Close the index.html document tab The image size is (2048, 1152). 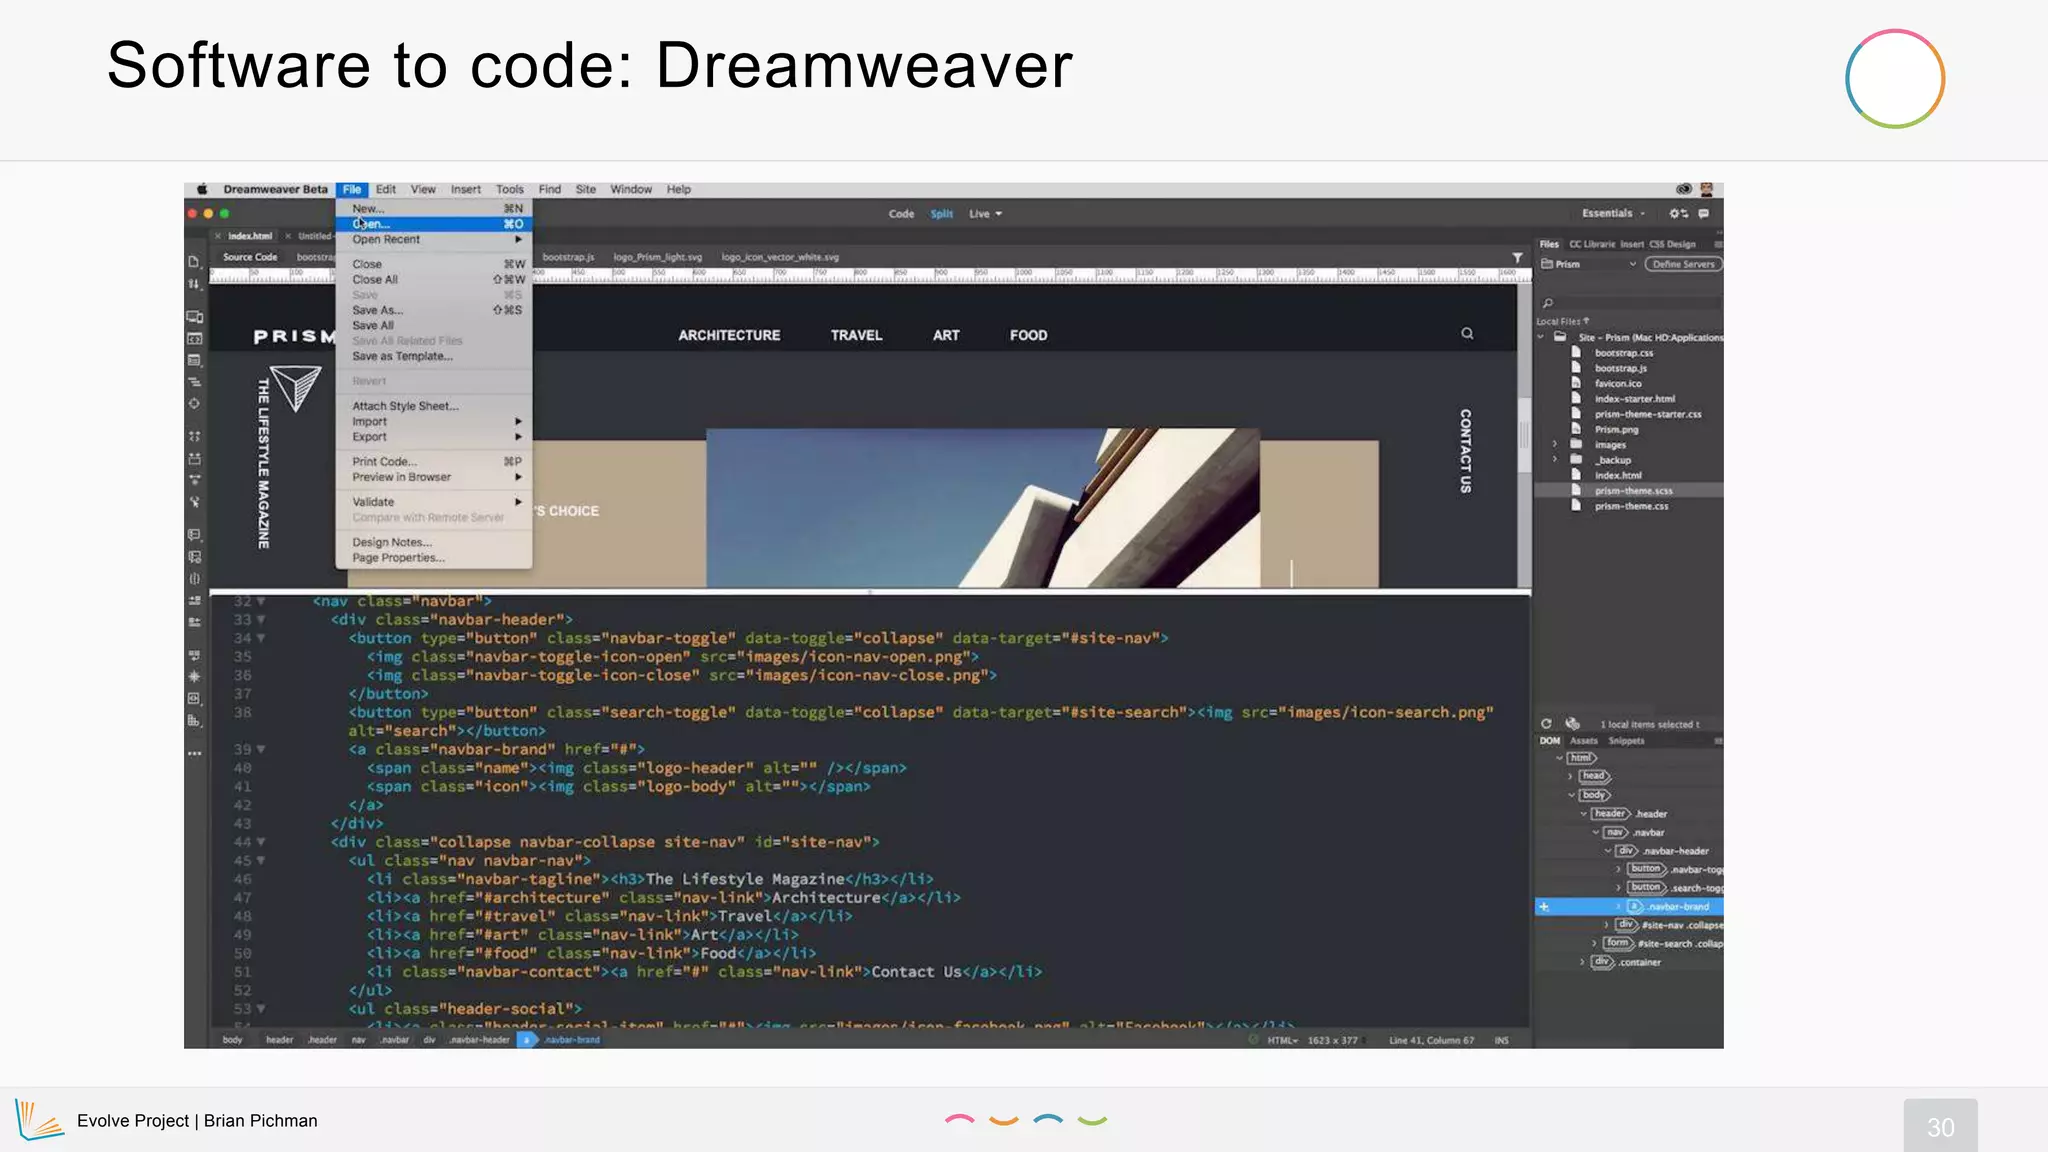(218, 236)
